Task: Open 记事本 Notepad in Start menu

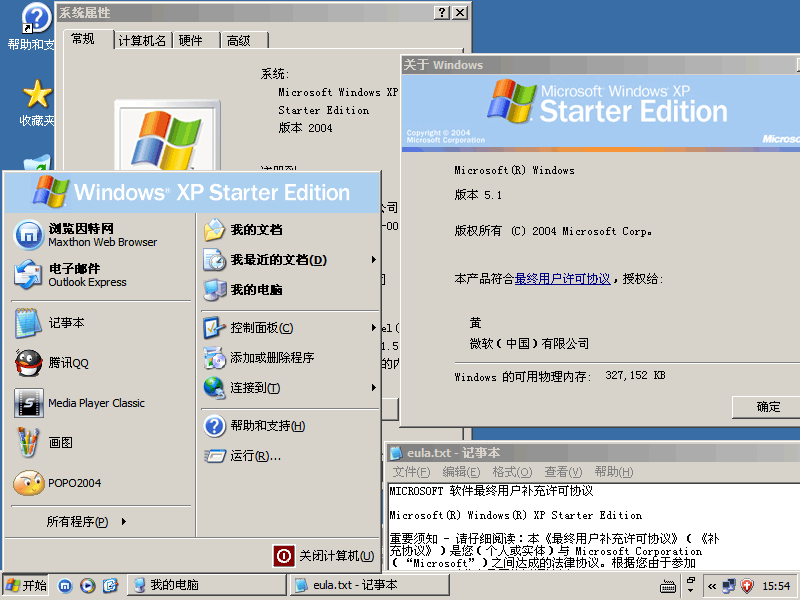Action: (102, 323)
